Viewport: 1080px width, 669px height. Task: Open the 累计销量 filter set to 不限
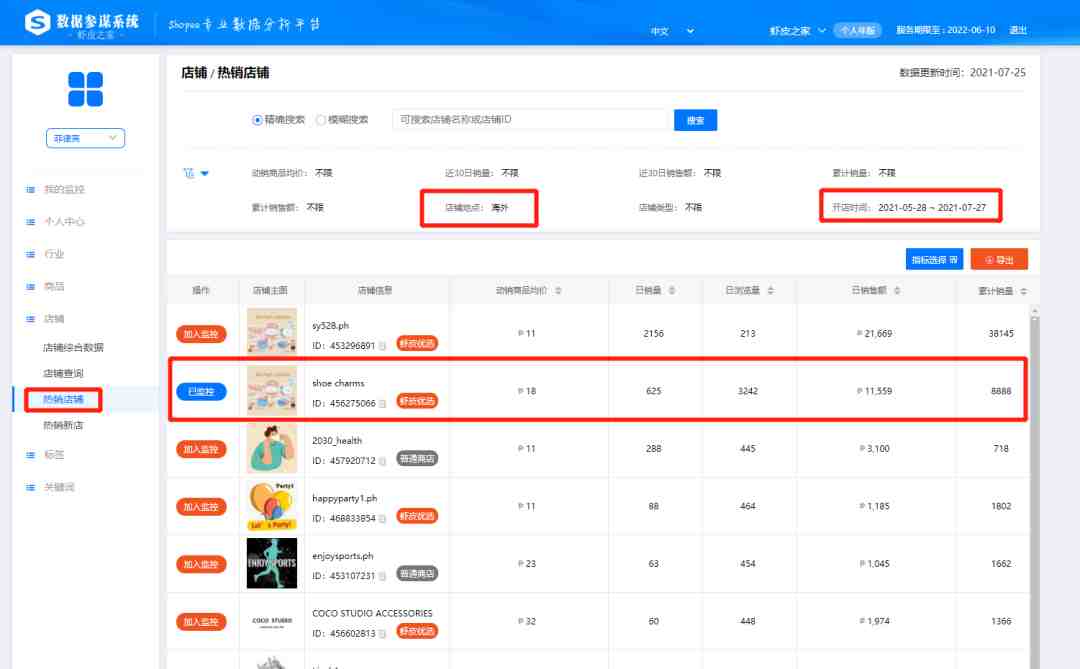(864, 173)
